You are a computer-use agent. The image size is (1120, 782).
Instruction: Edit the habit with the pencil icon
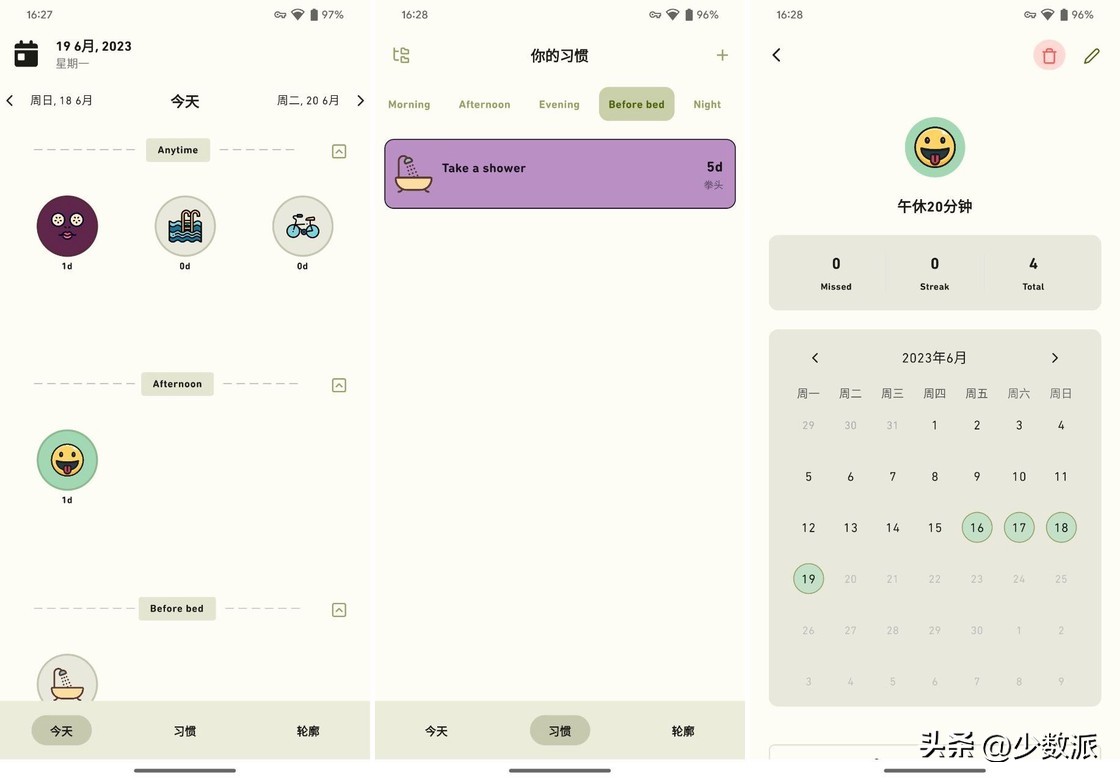1092,55
